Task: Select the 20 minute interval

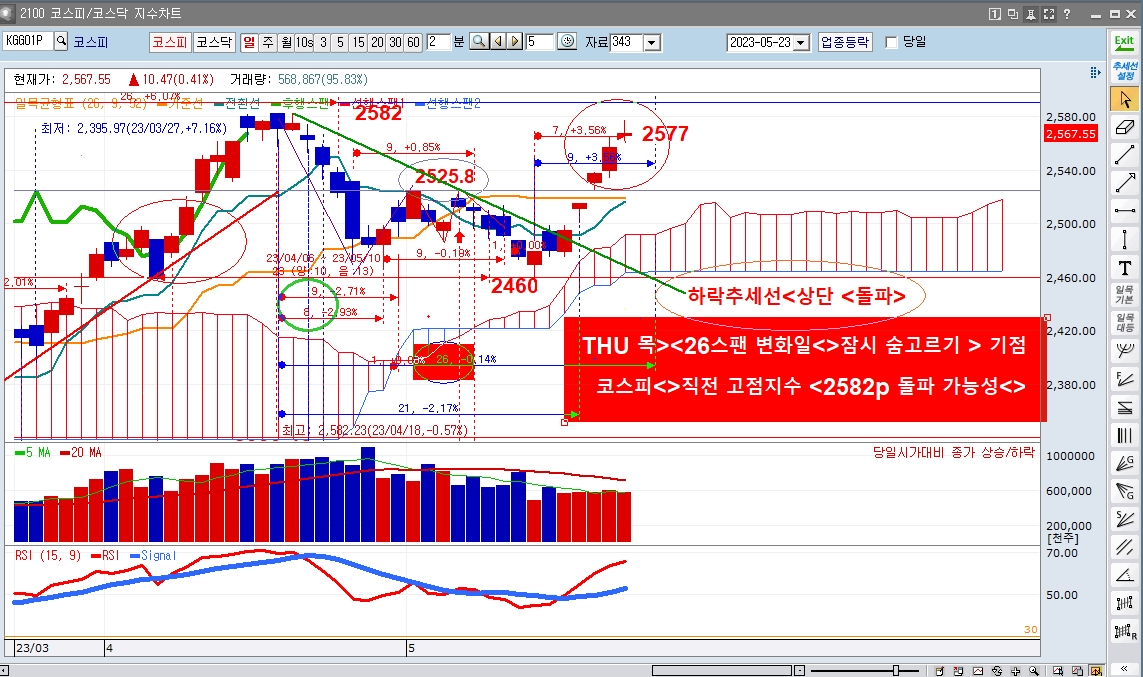Action: point(377,42)
